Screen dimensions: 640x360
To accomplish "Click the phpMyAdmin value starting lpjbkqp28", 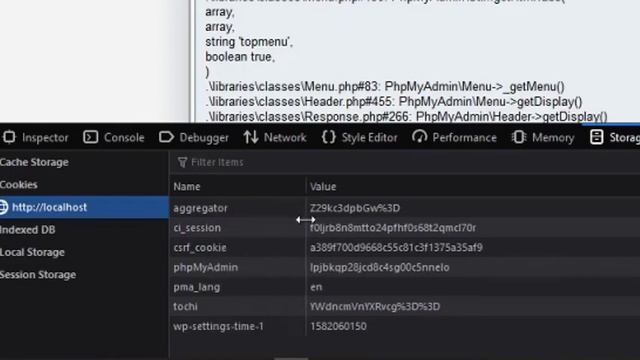I will (x=380, y=267).
